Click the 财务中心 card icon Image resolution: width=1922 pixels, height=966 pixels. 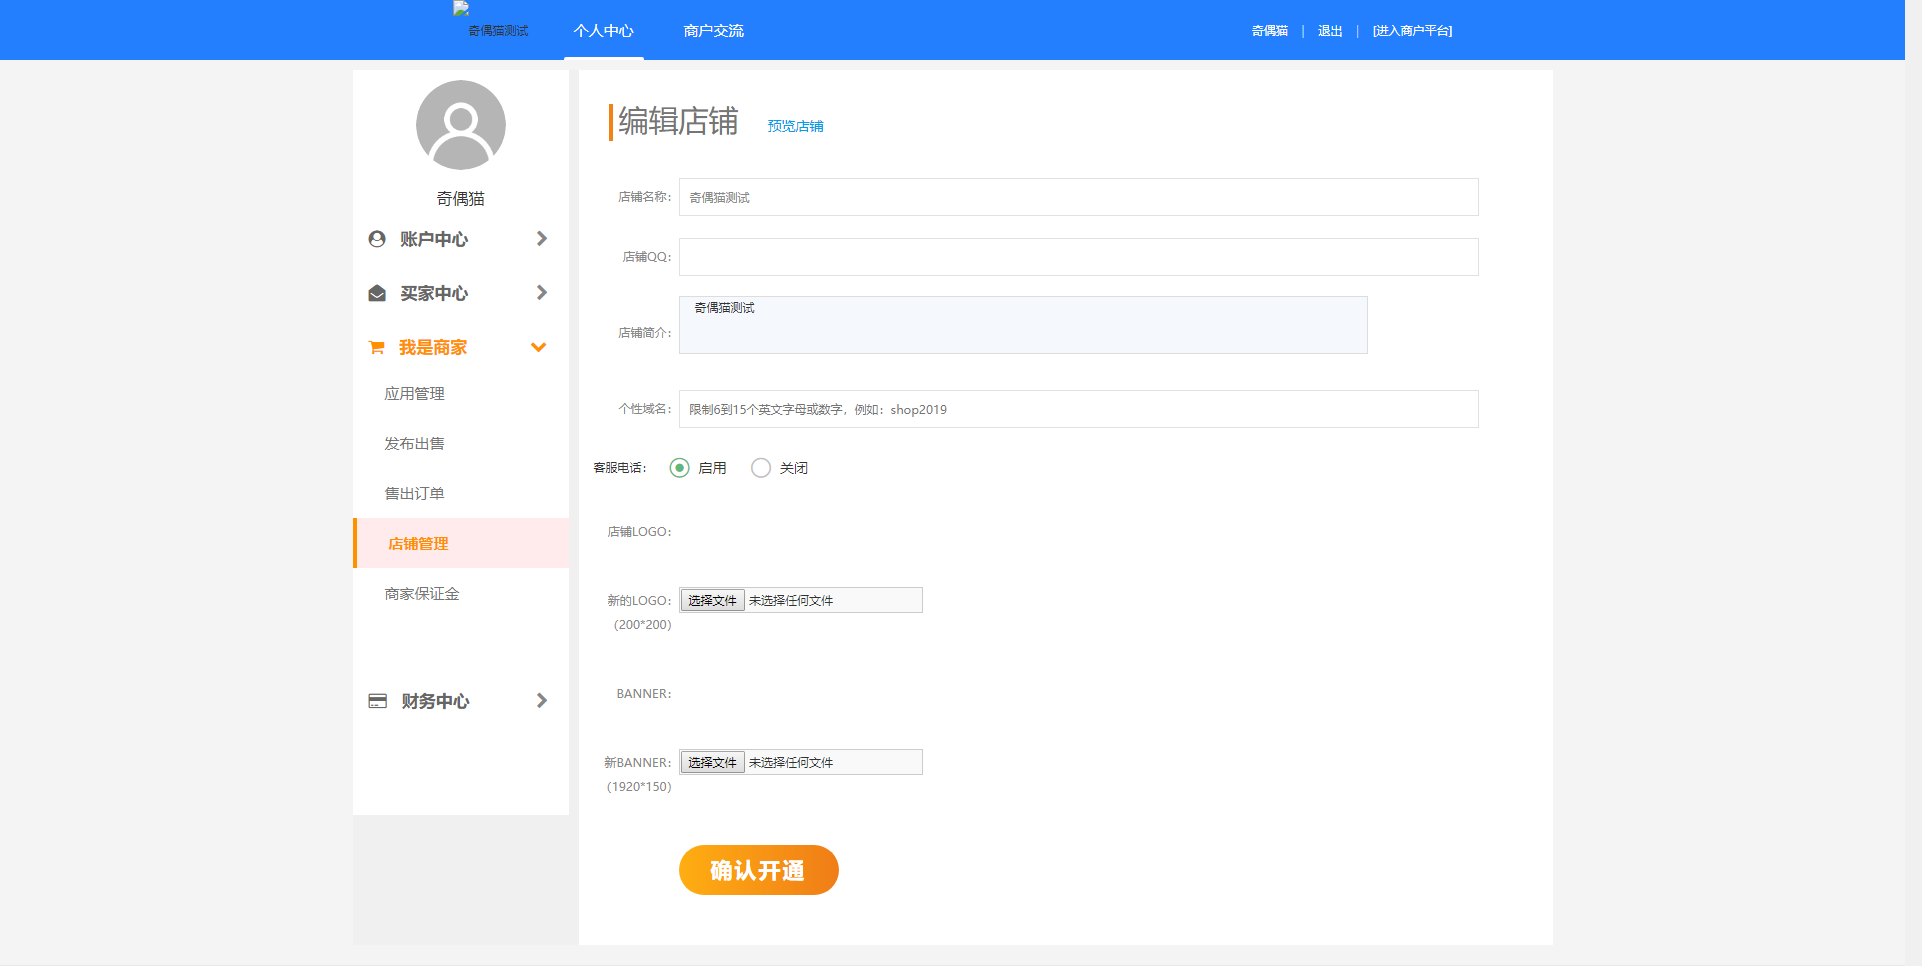[377, 701]
